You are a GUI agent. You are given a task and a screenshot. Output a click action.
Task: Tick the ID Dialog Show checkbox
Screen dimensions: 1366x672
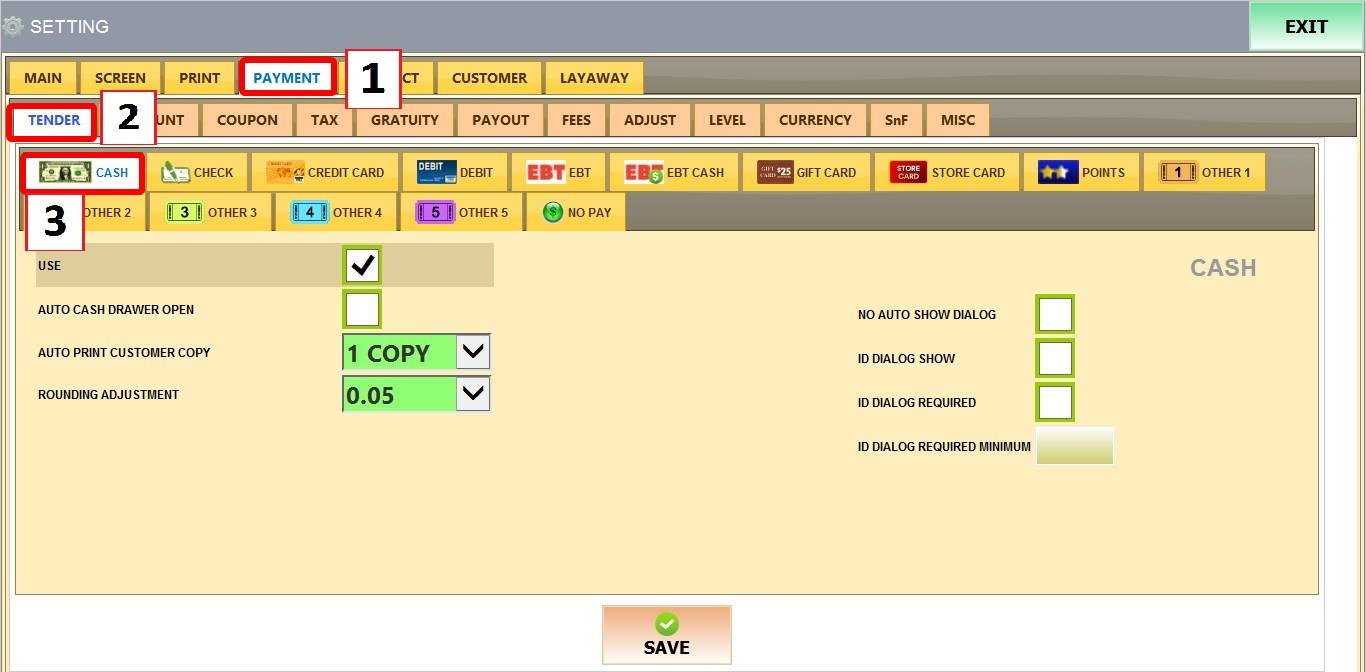coord(1055,358)
